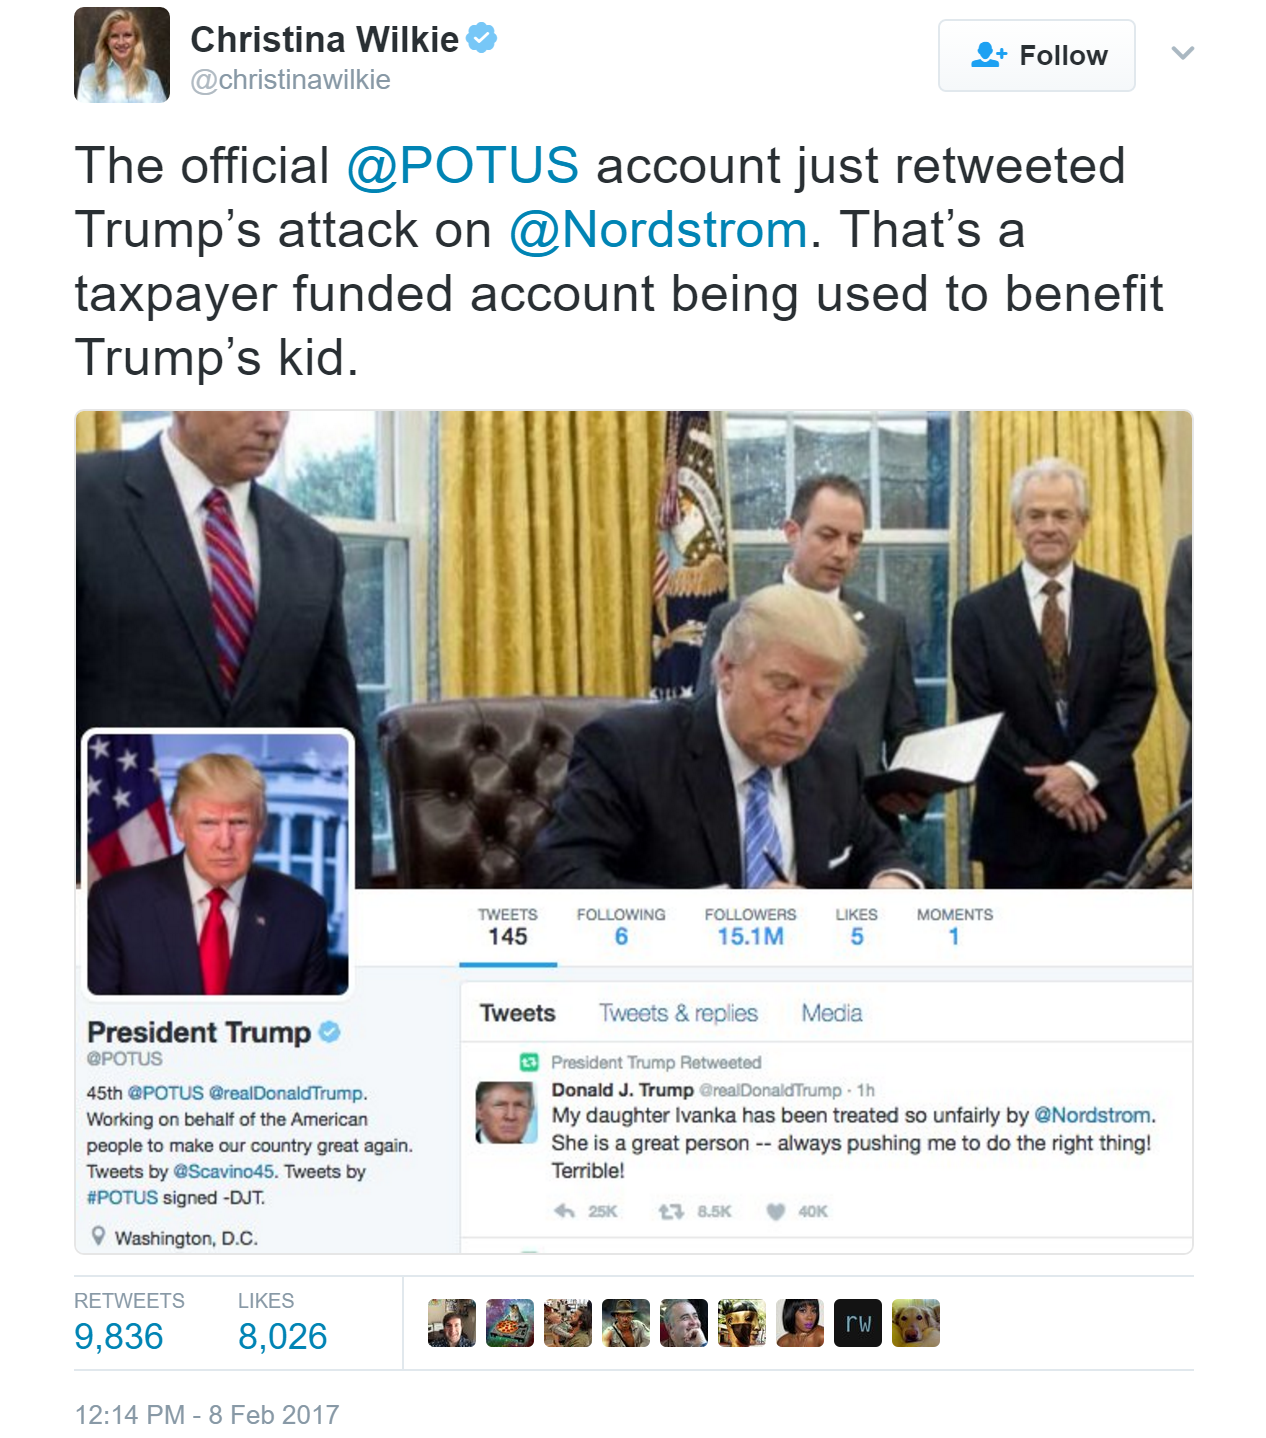Open the 12:14 PM - 8 Feb 2017 timestamp
This screenshot has height=1438, width=1266.
(x=207, y=1415)
